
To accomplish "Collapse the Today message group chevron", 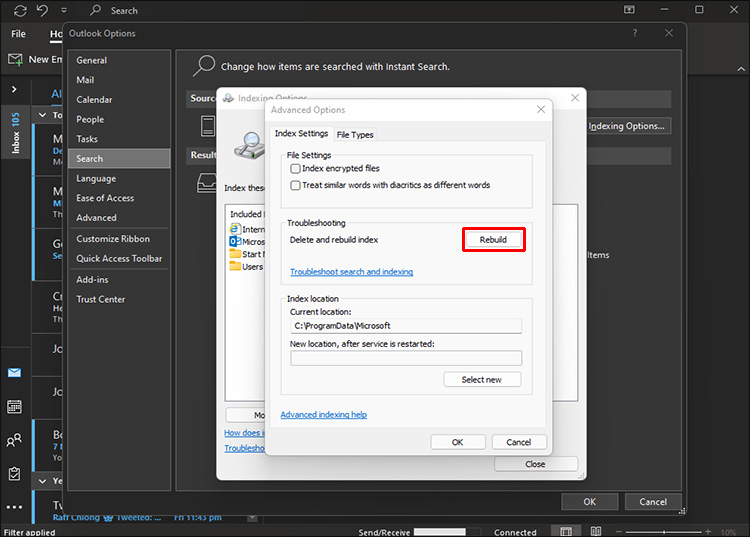I will click(x=42, y=115).
